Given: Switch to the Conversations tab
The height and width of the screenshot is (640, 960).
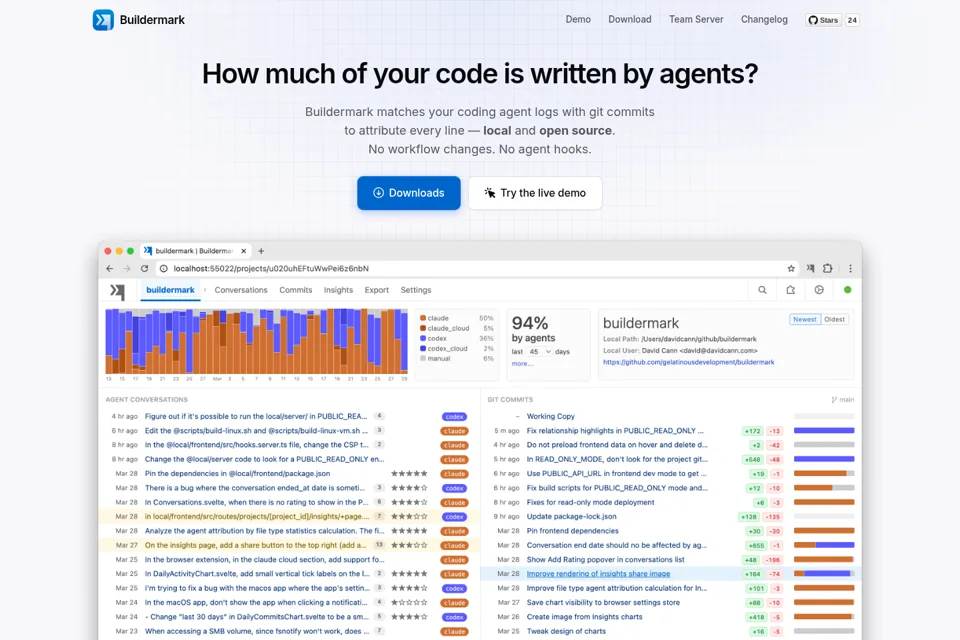Looking at the screenshot, I should pyautogui.click(x=241, y=290).
